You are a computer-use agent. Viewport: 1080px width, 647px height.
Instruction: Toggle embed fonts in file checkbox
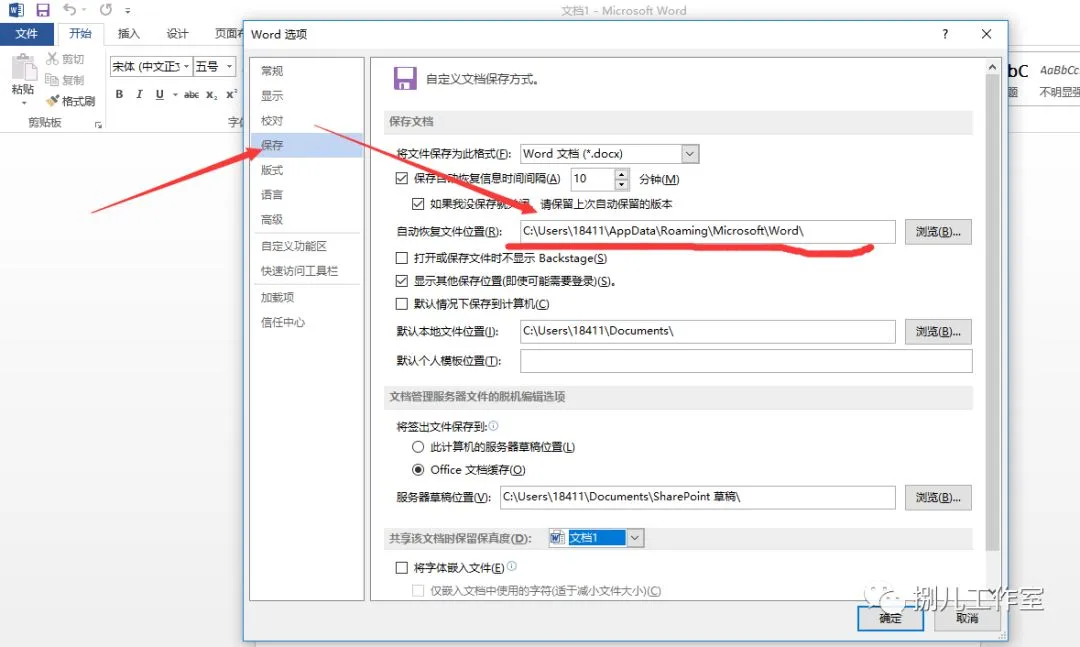pos(402,568)
